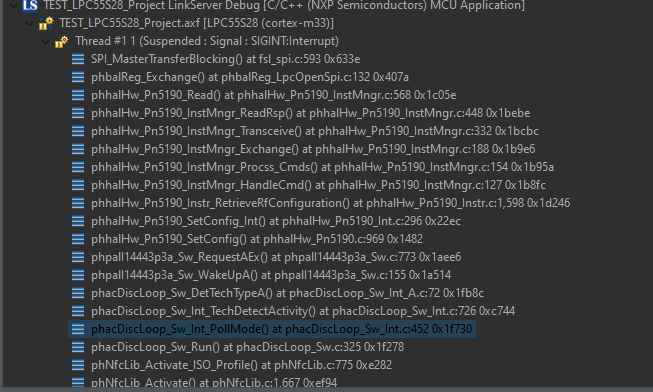The image size is (653, 392).
Task: Click the TEST_LPC55S28_Project.axf process icon
Action: [x=46, y=23]
